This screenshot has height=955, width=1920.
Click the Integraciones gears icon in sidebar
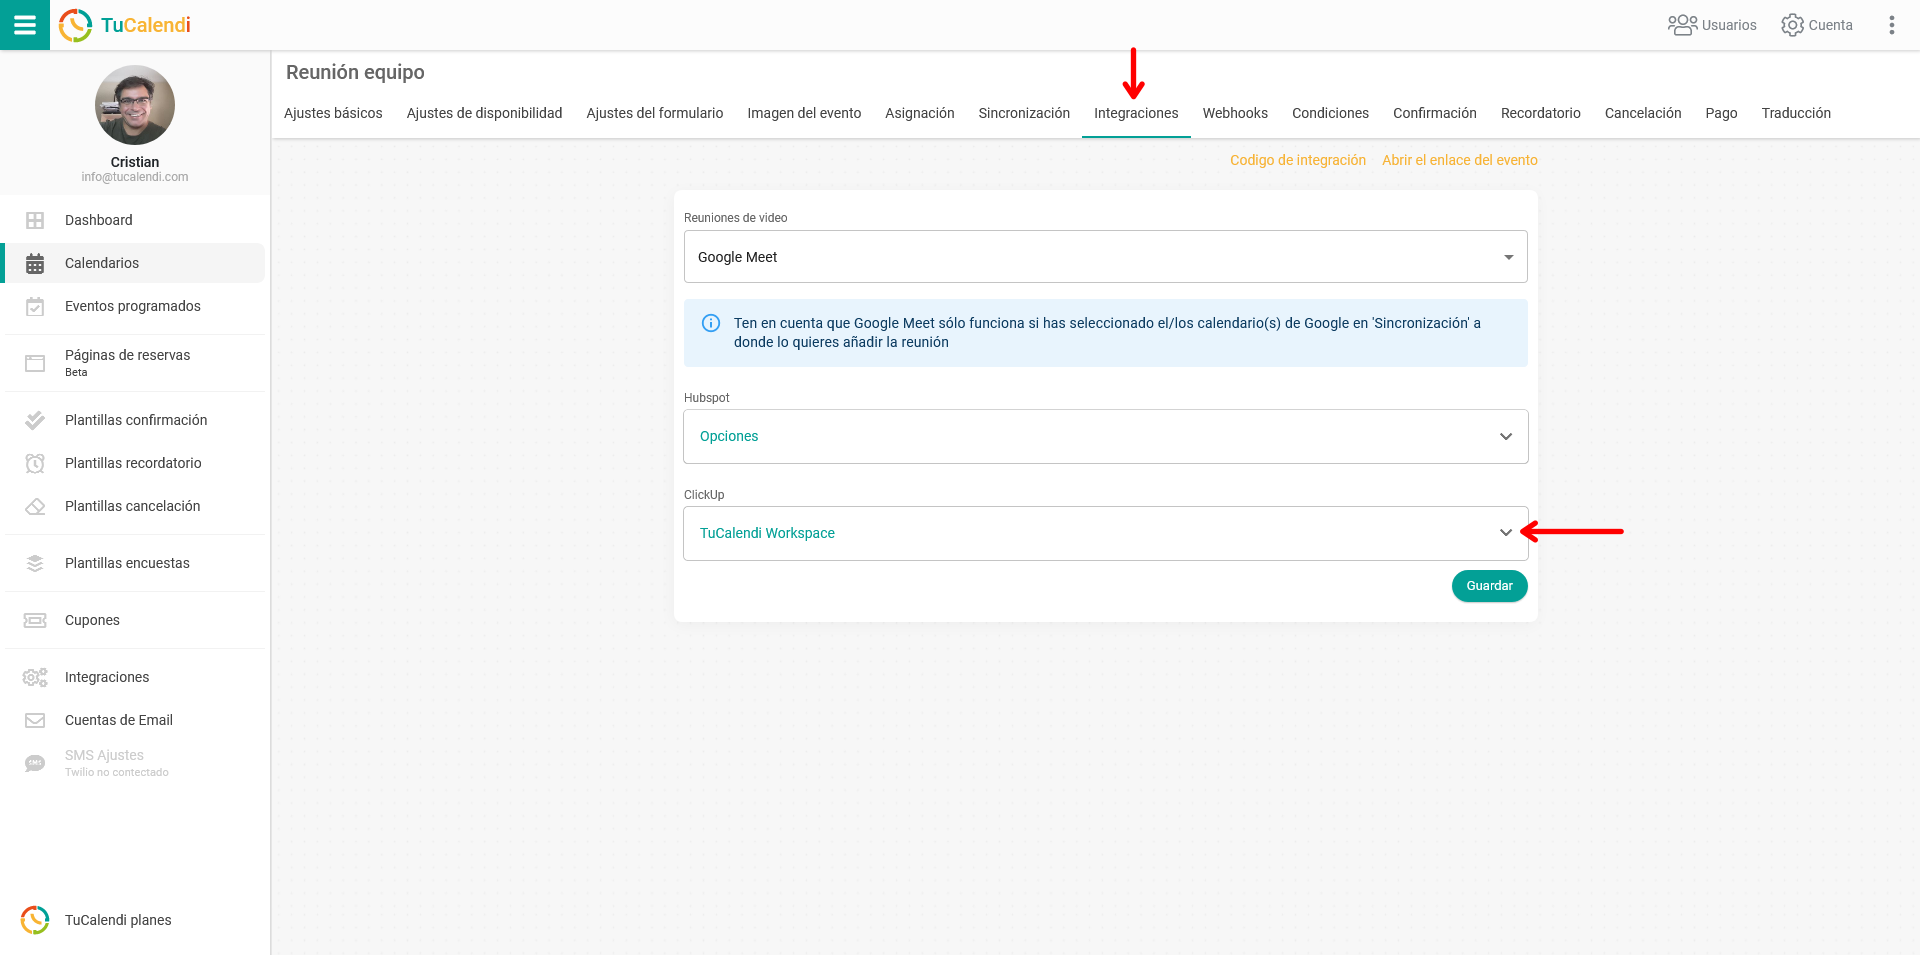coord(35,677)
